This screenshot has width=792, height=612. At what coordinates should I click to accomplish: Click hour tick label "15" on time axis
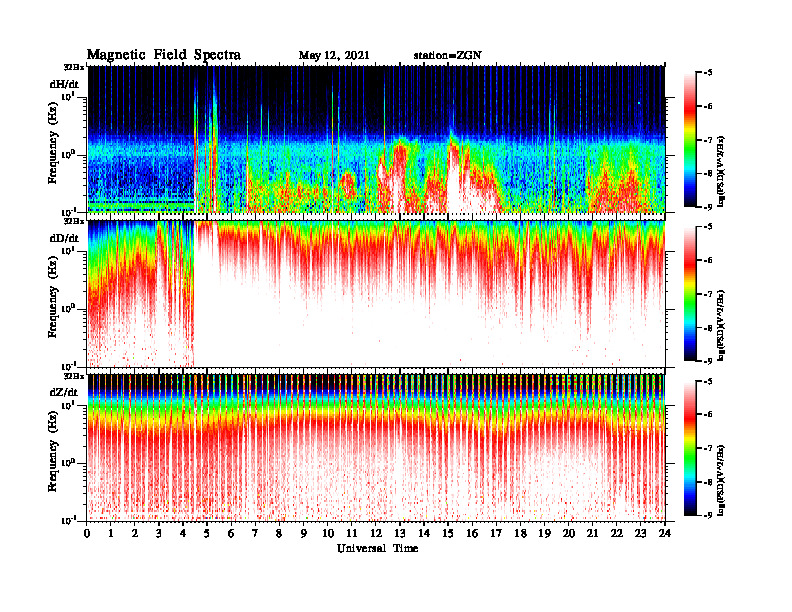tap(448, 534)
